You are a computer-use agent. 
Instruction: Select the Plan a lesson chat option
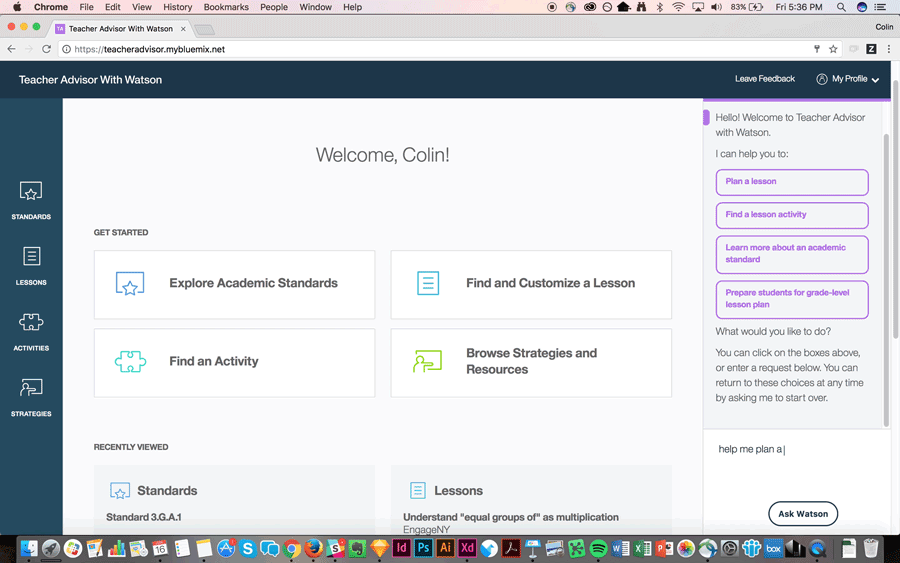[792, 182]
